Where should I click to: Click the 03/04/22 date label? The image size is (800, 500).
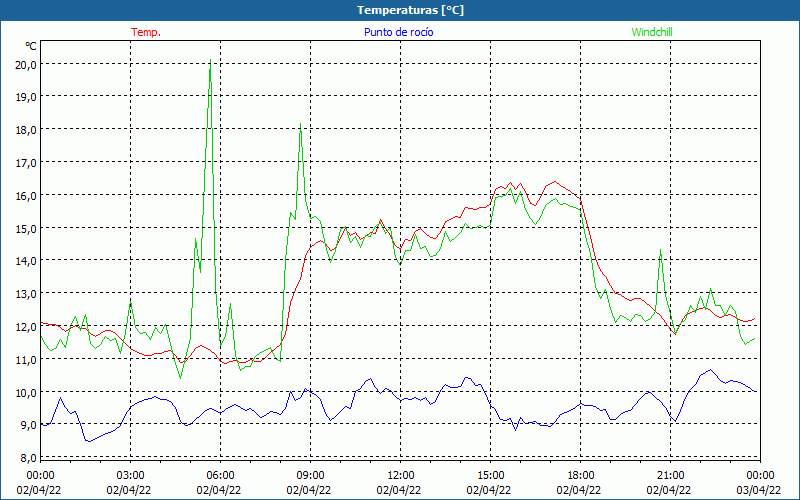tap(759, 490)
